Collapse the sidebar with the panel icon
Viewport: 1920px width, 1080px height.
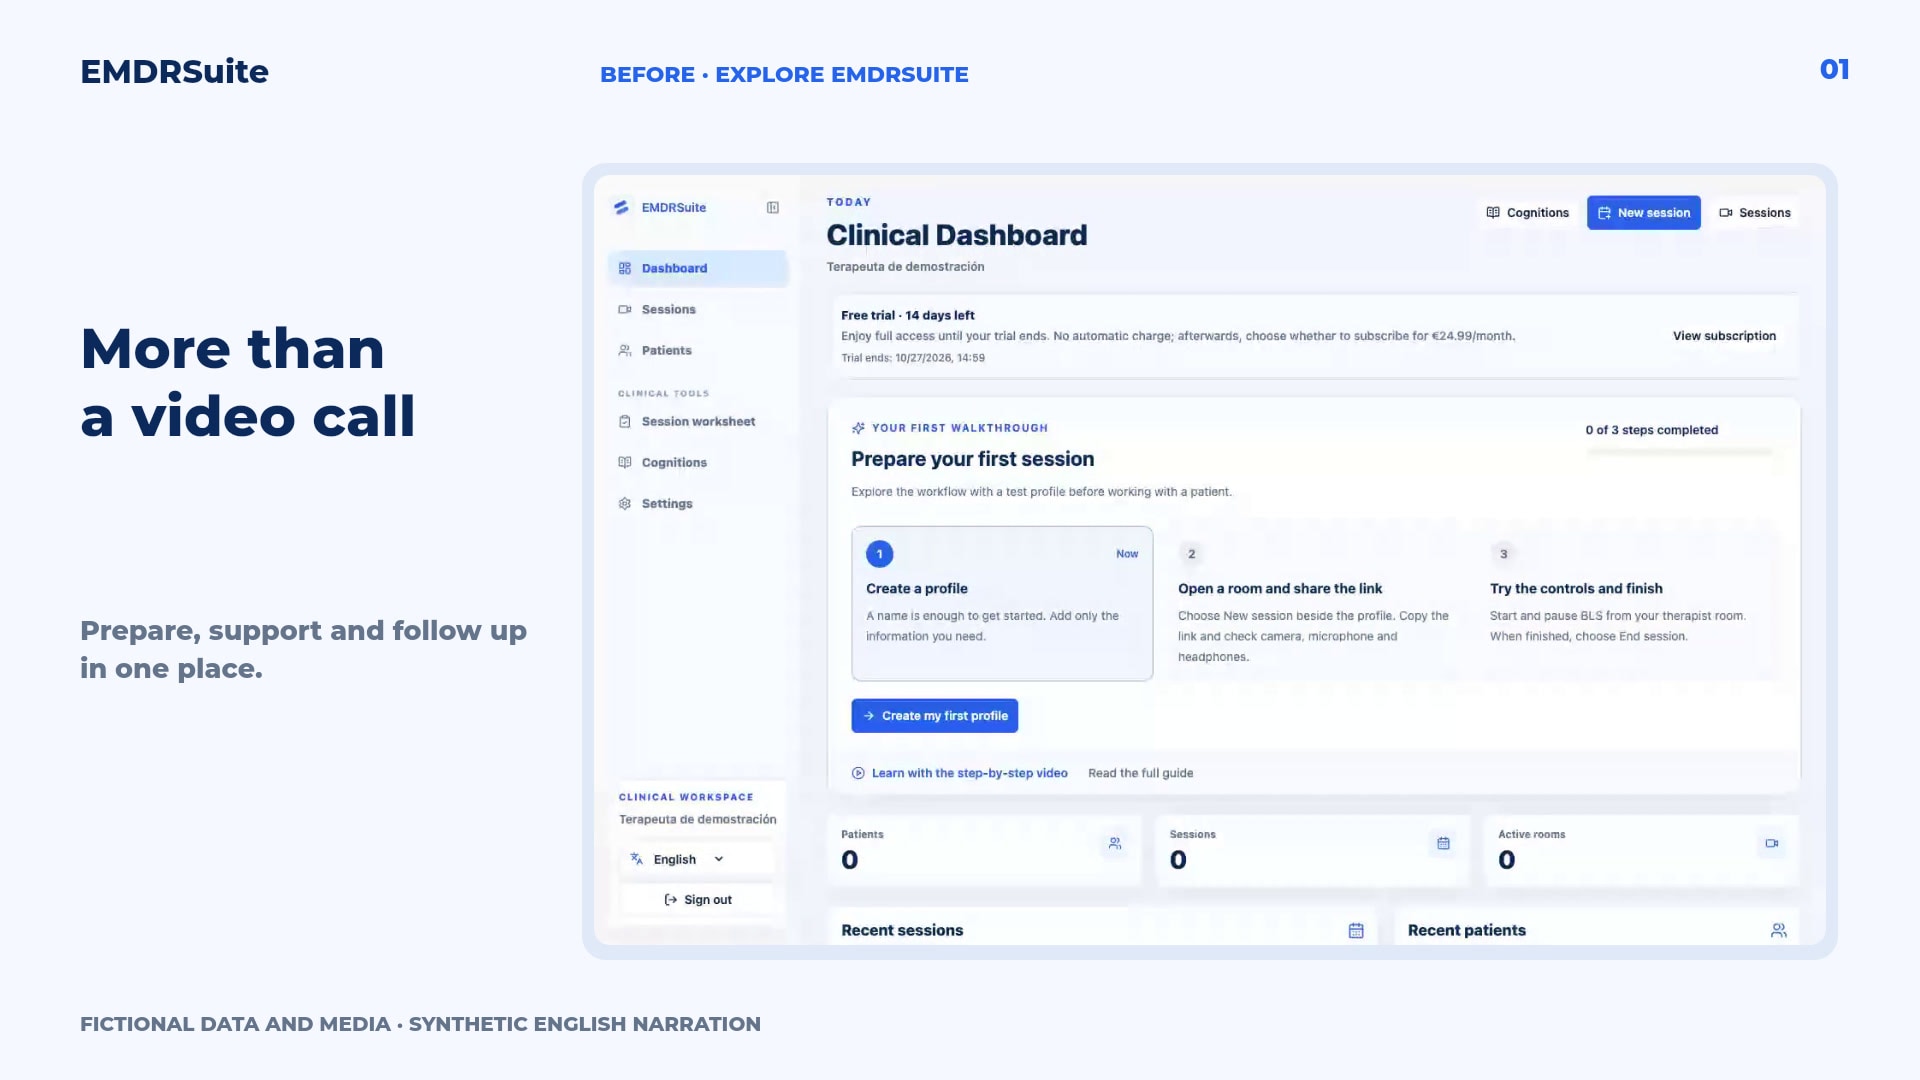pyautogui.click(x=773, y=208)
